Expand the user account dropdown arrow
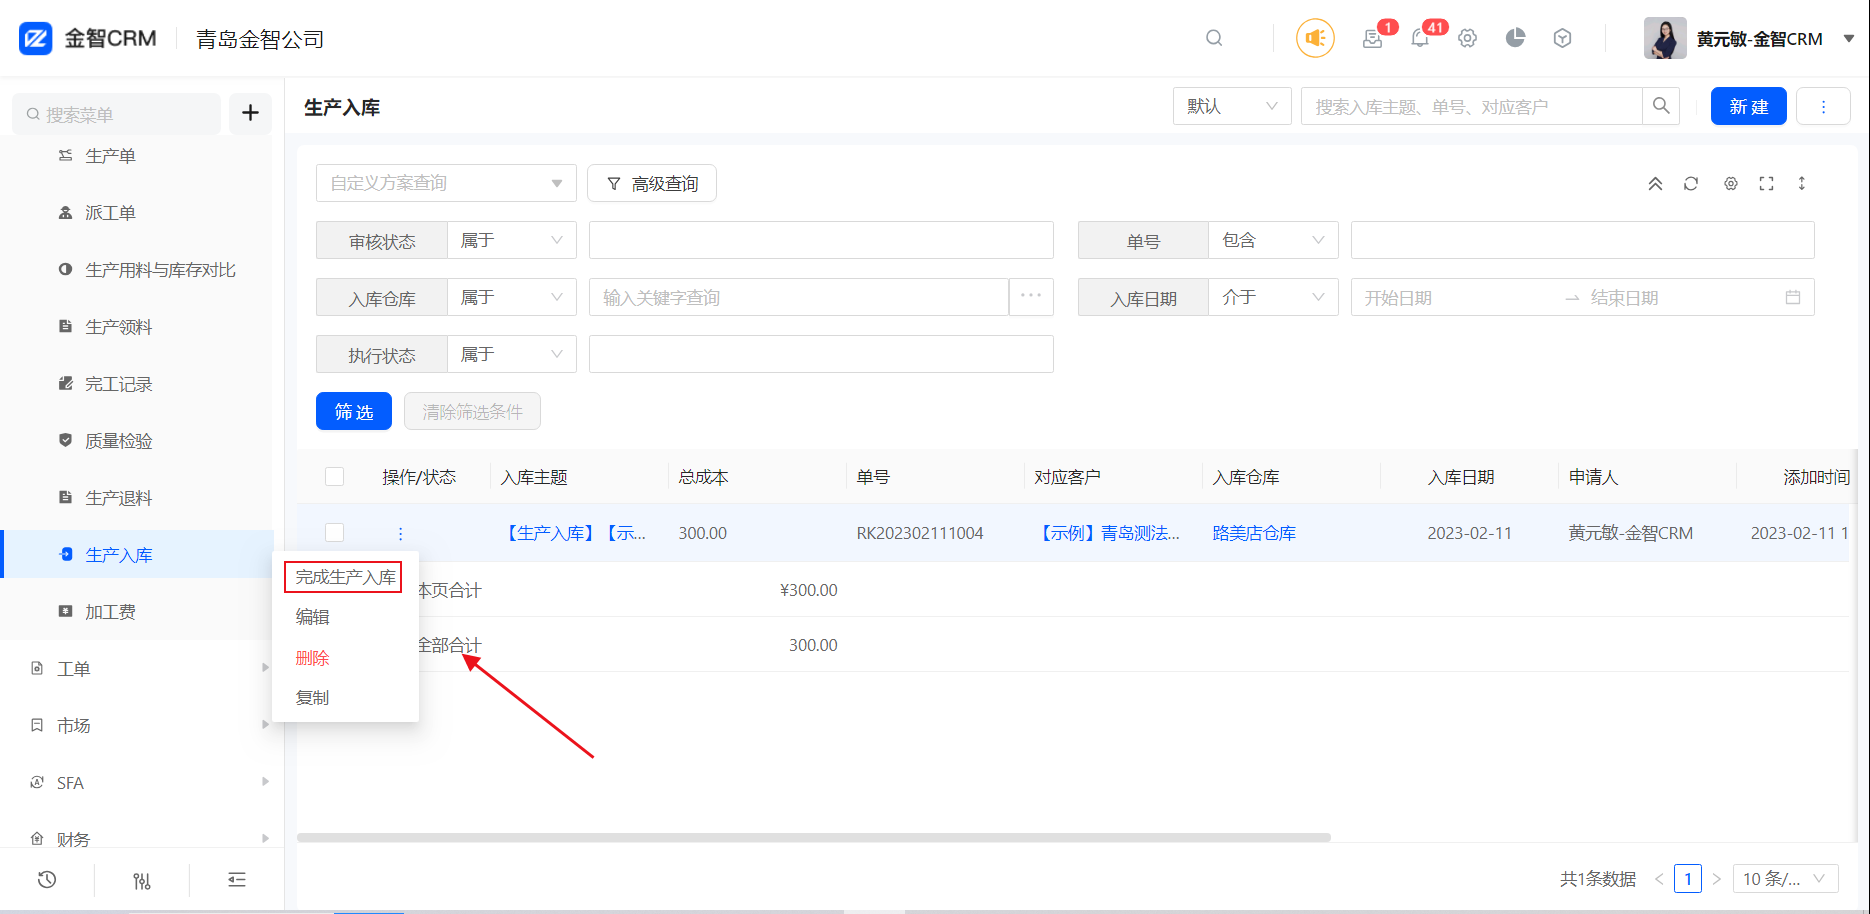 coord(1849,38)
